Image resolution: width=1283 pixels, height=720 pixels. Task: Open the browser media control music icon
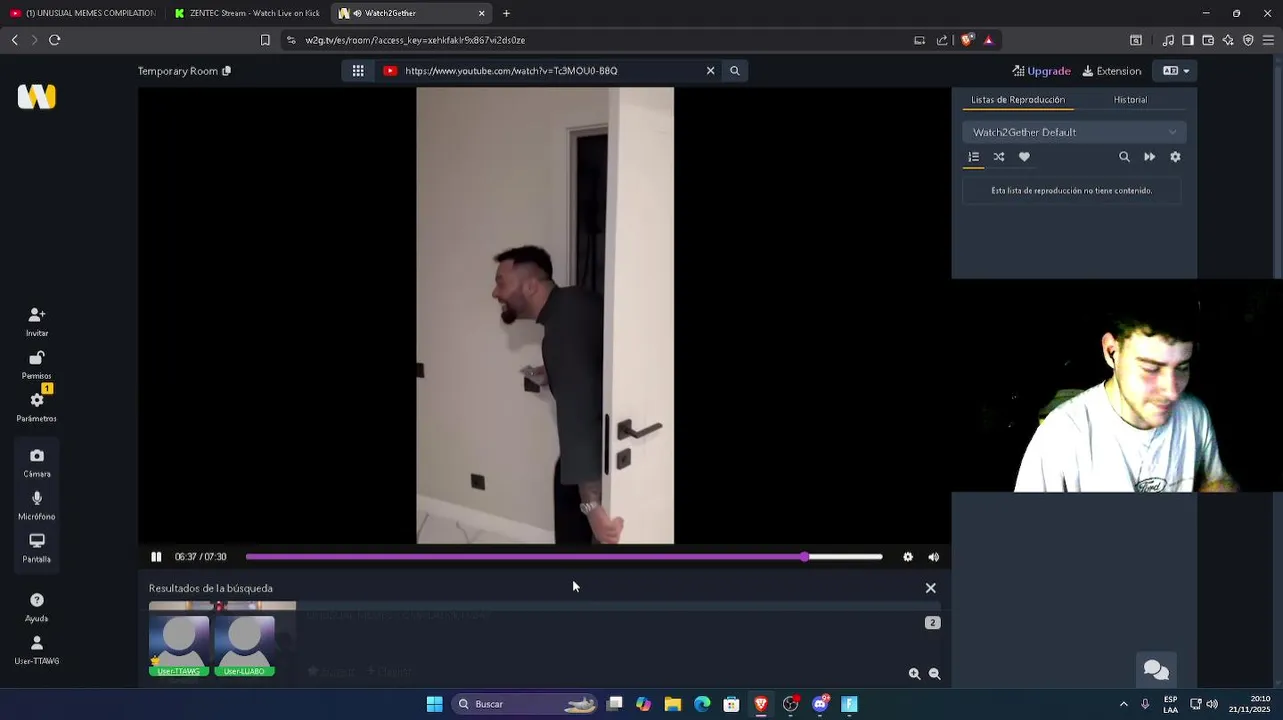click(1168, 40)
